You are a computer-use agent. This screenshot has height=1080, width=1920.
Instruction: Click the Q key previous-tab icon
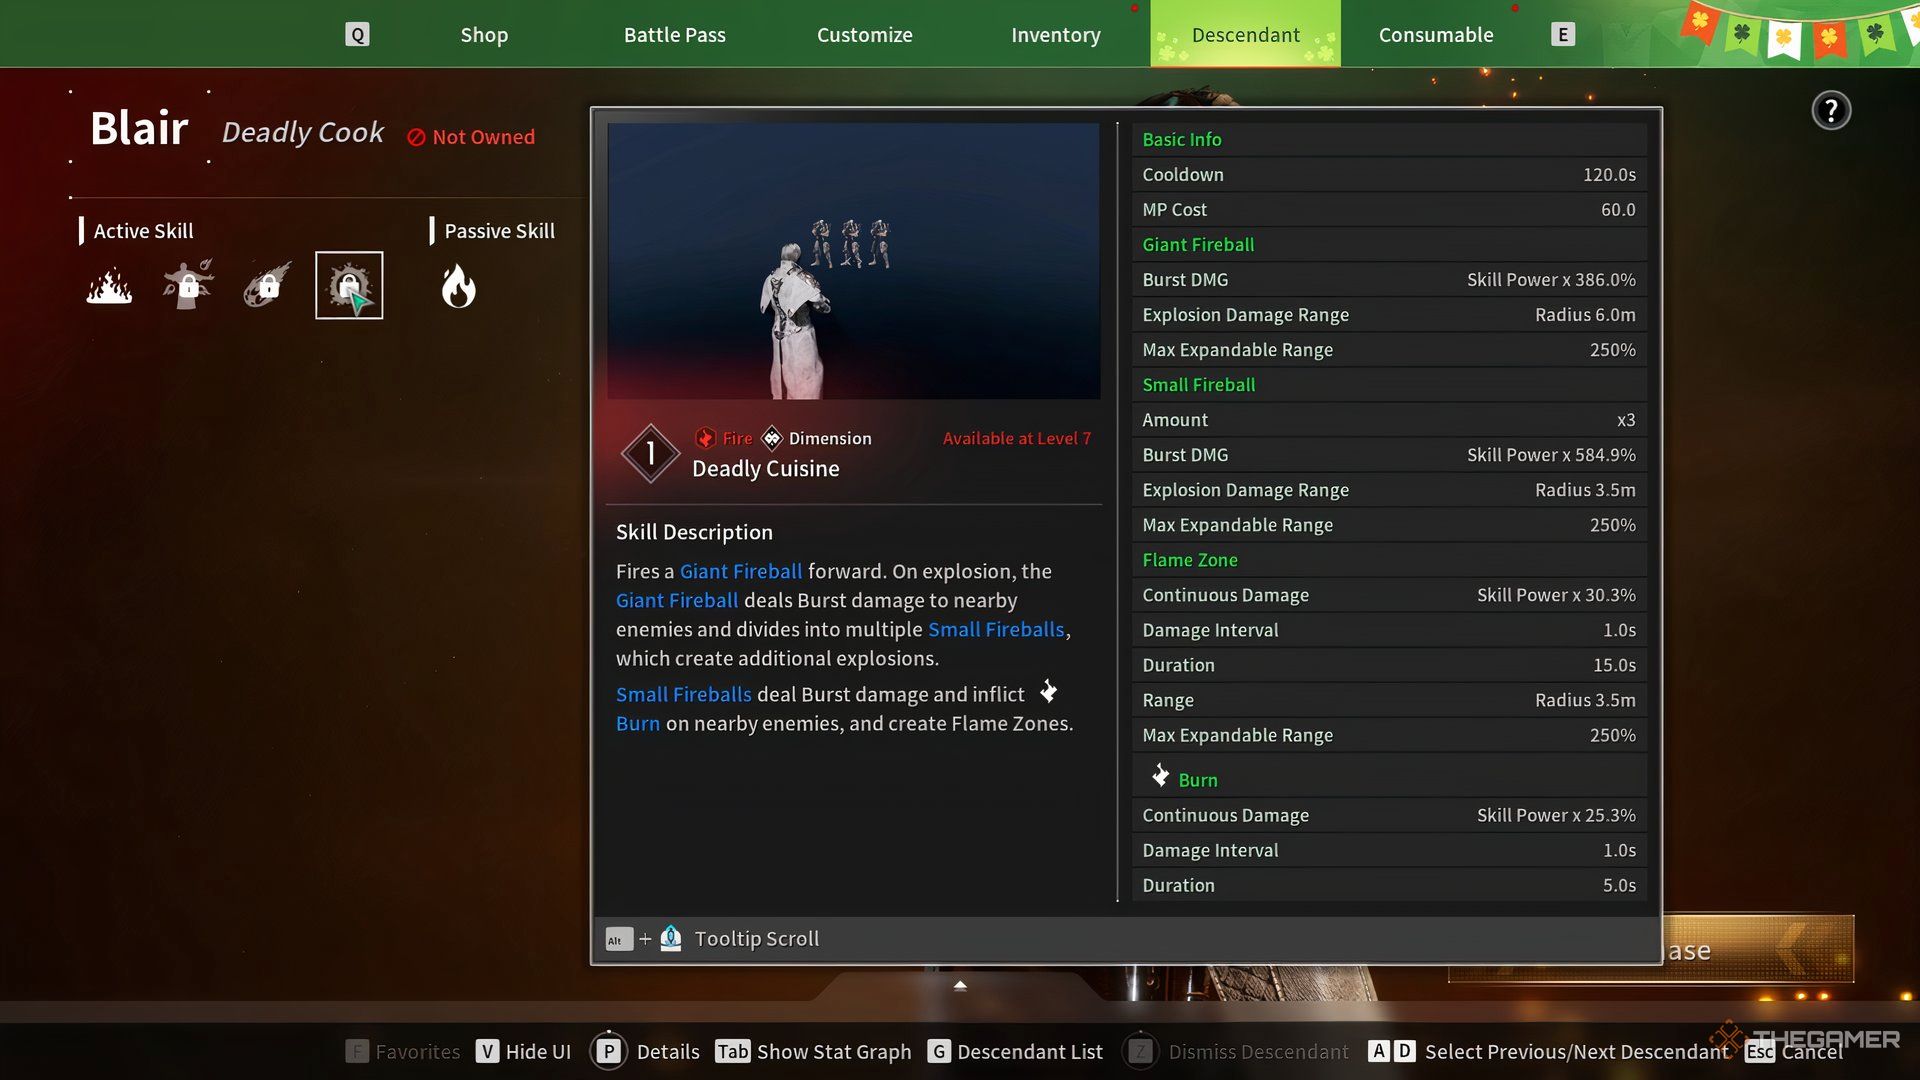coord(357,35)
